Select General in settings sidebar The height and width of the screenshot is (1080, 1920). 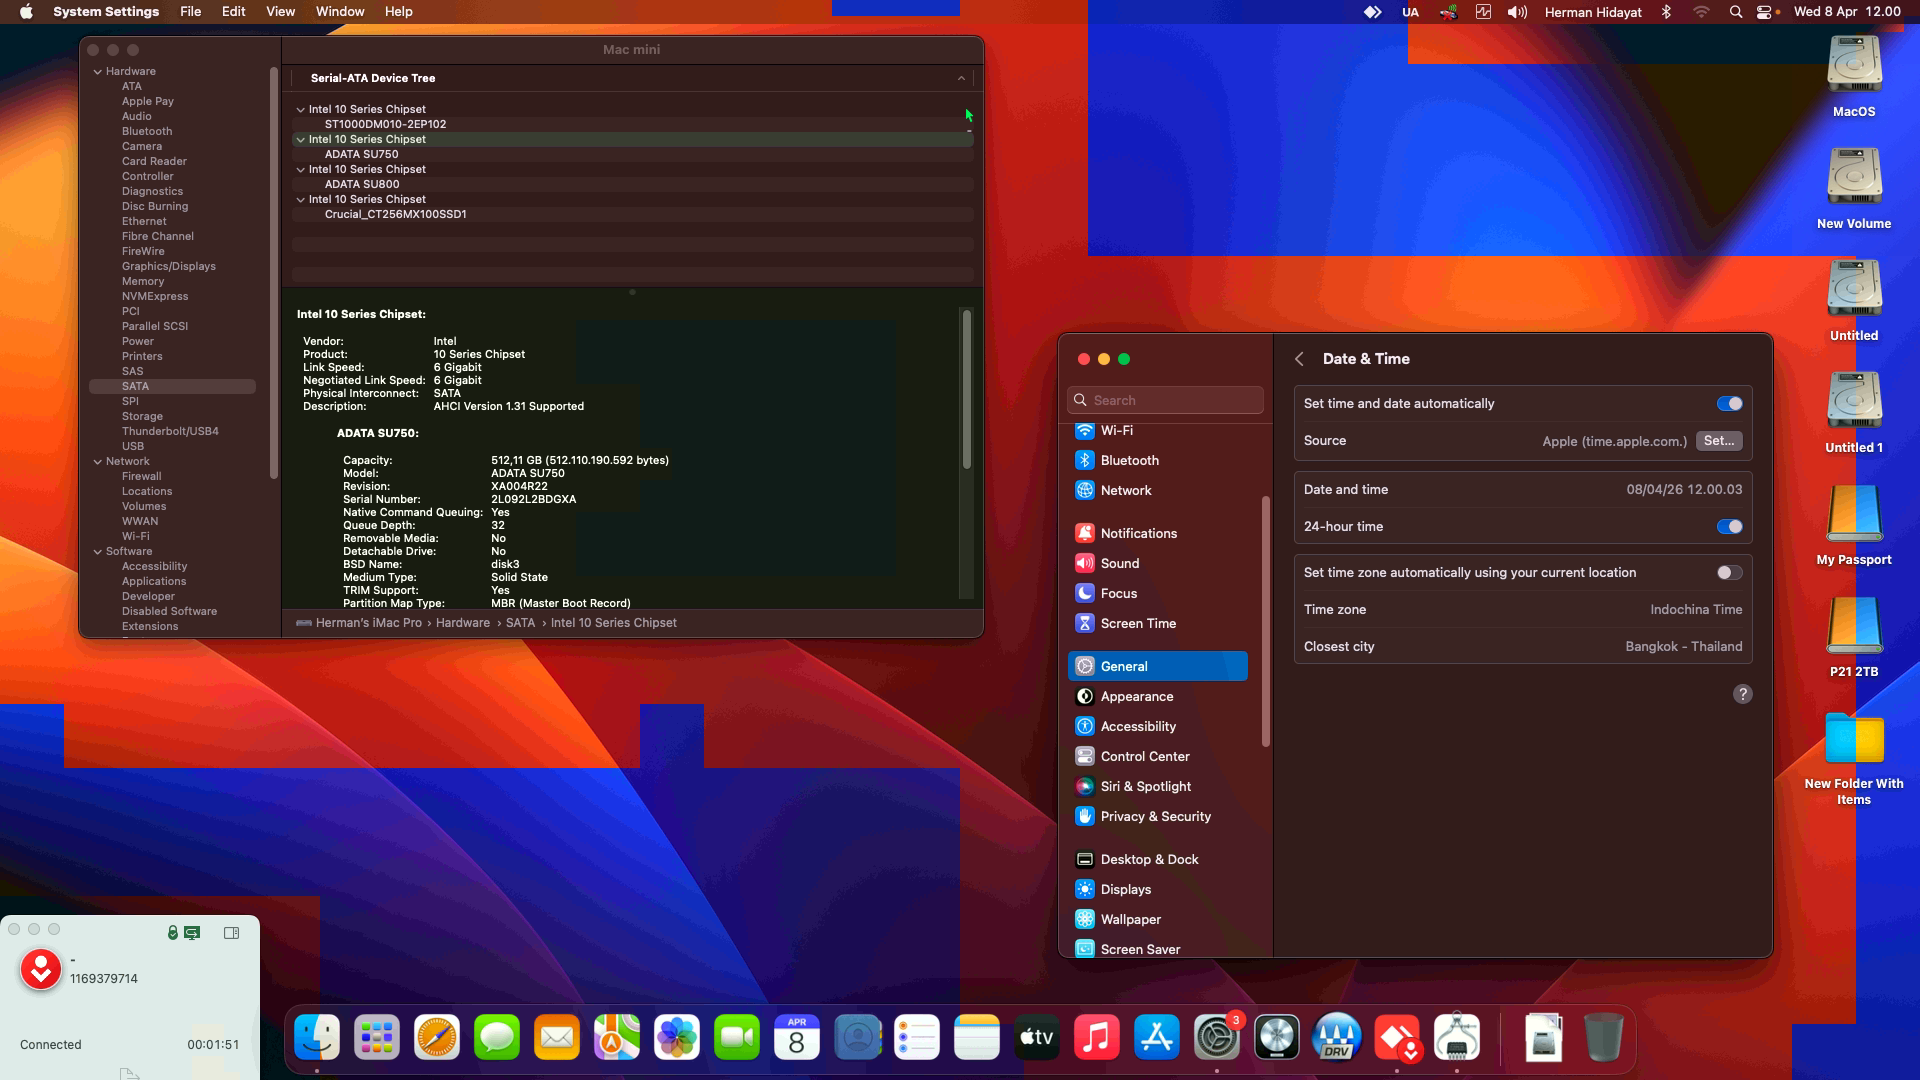coord(1157,666)
